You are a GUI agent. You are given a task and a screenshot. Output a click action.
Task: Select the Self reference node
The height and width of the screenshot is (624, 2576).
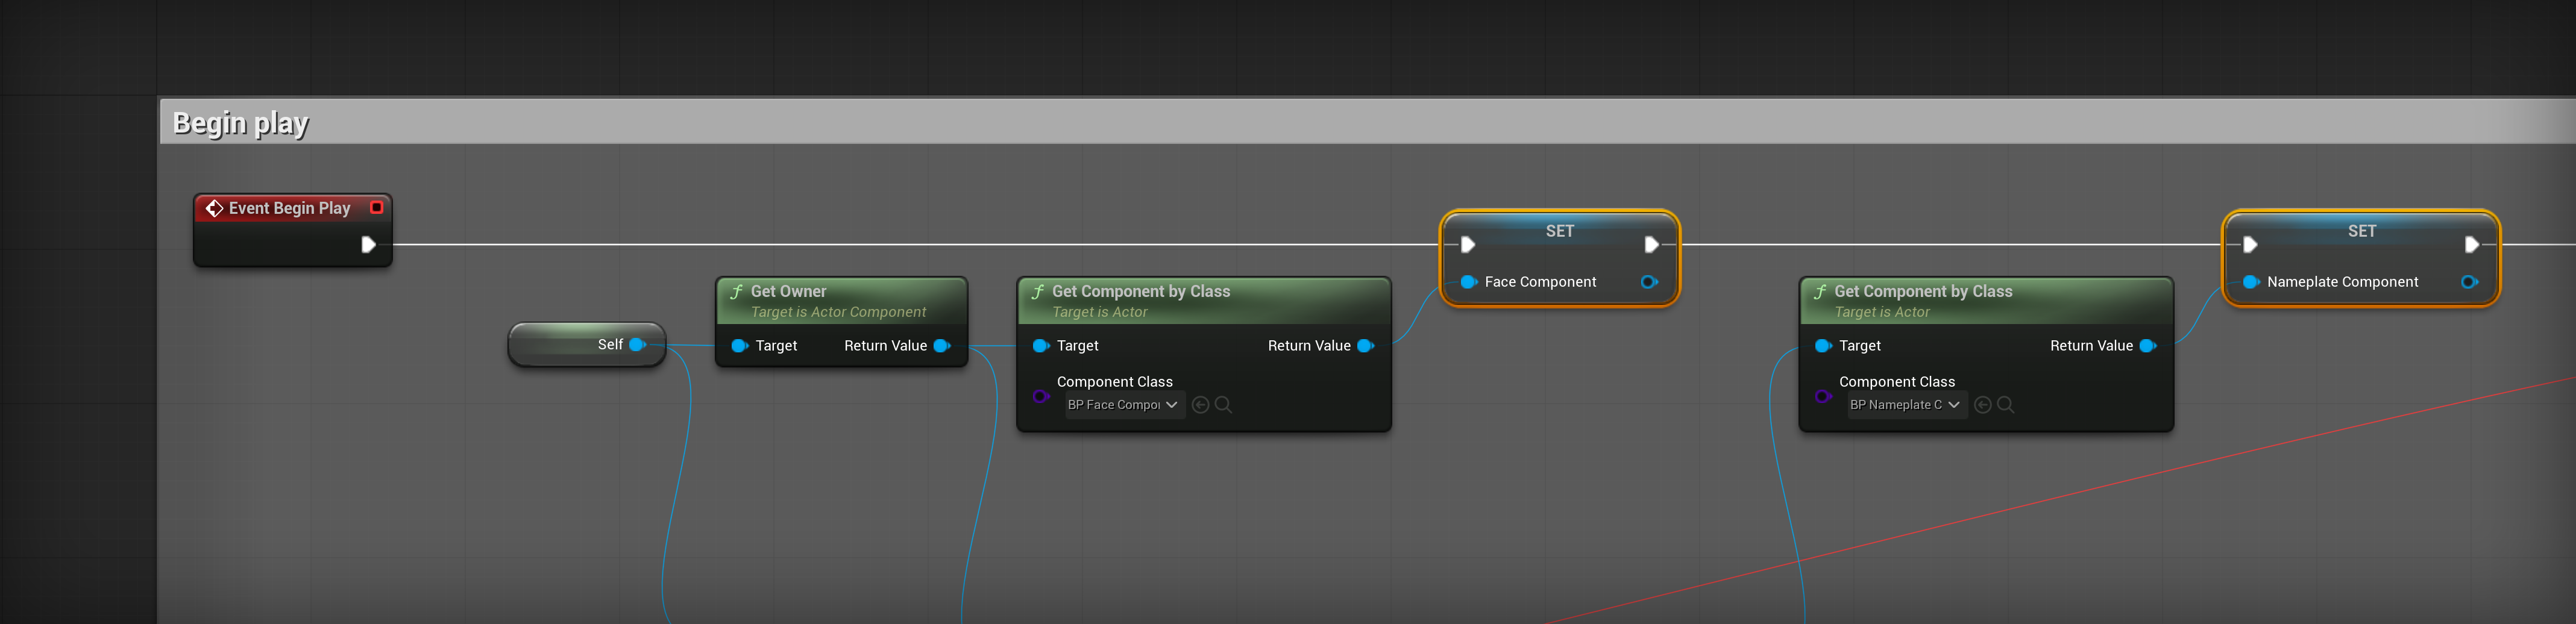[x=587, y=344]
